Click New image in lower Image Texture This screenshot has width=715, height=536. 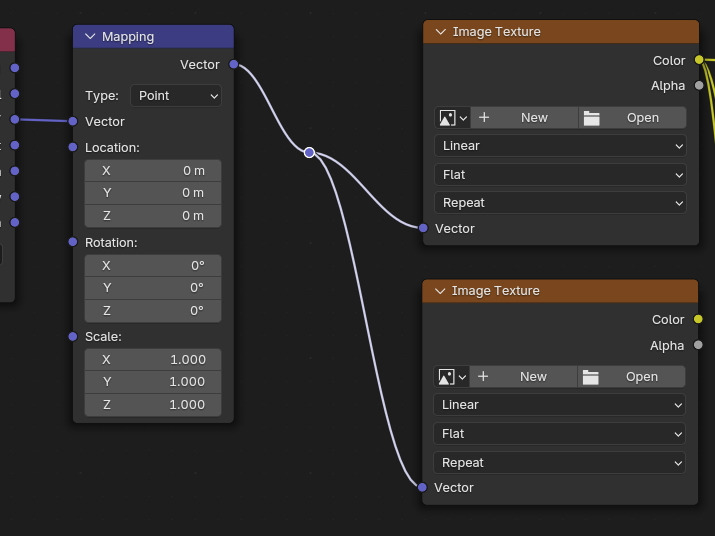point(523,377)
